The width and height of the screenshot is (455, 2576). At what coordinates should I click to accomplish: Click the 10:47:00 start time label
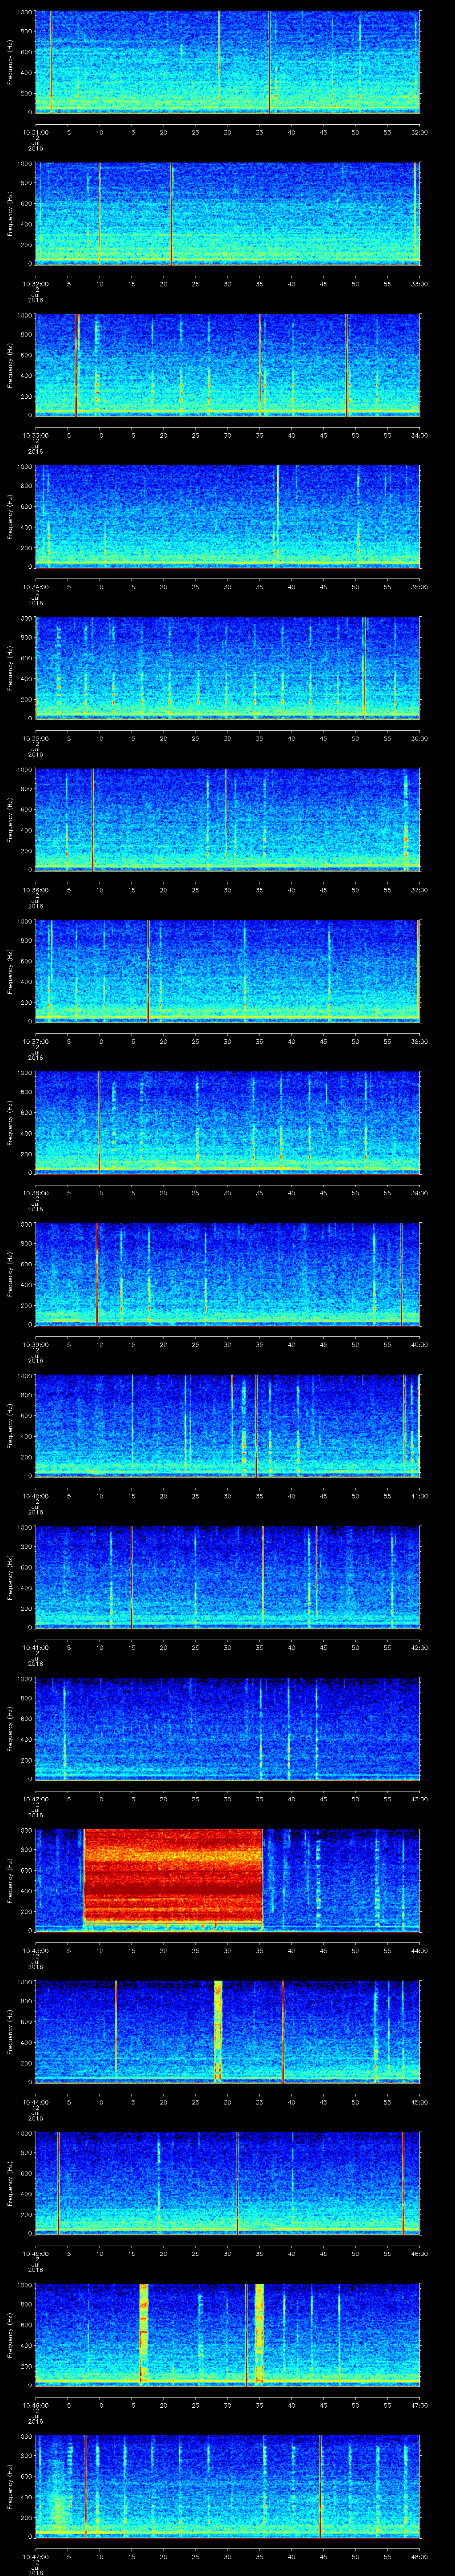tap(35, 2557)
